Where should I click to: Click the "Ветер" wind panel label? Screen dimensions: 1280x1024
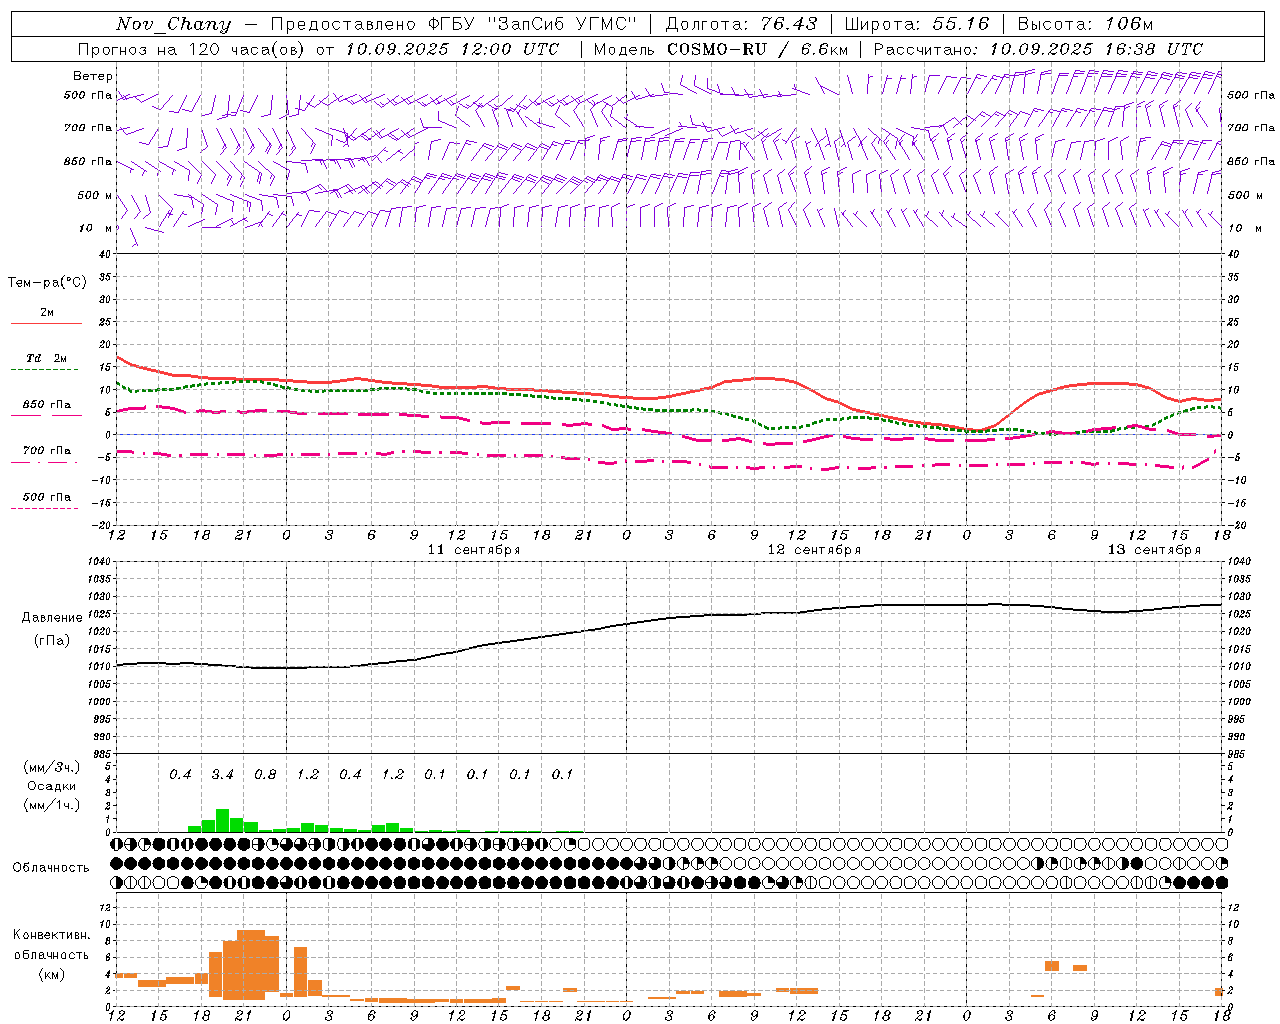[93, 76]
